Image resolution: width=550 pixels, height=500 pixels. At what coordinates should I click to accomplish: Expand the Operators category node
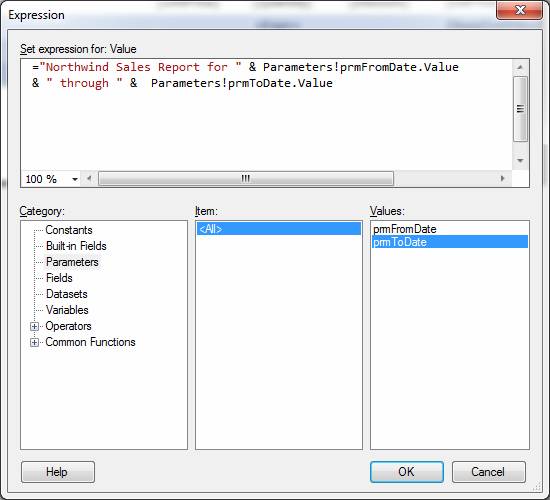tap(34, 326)
